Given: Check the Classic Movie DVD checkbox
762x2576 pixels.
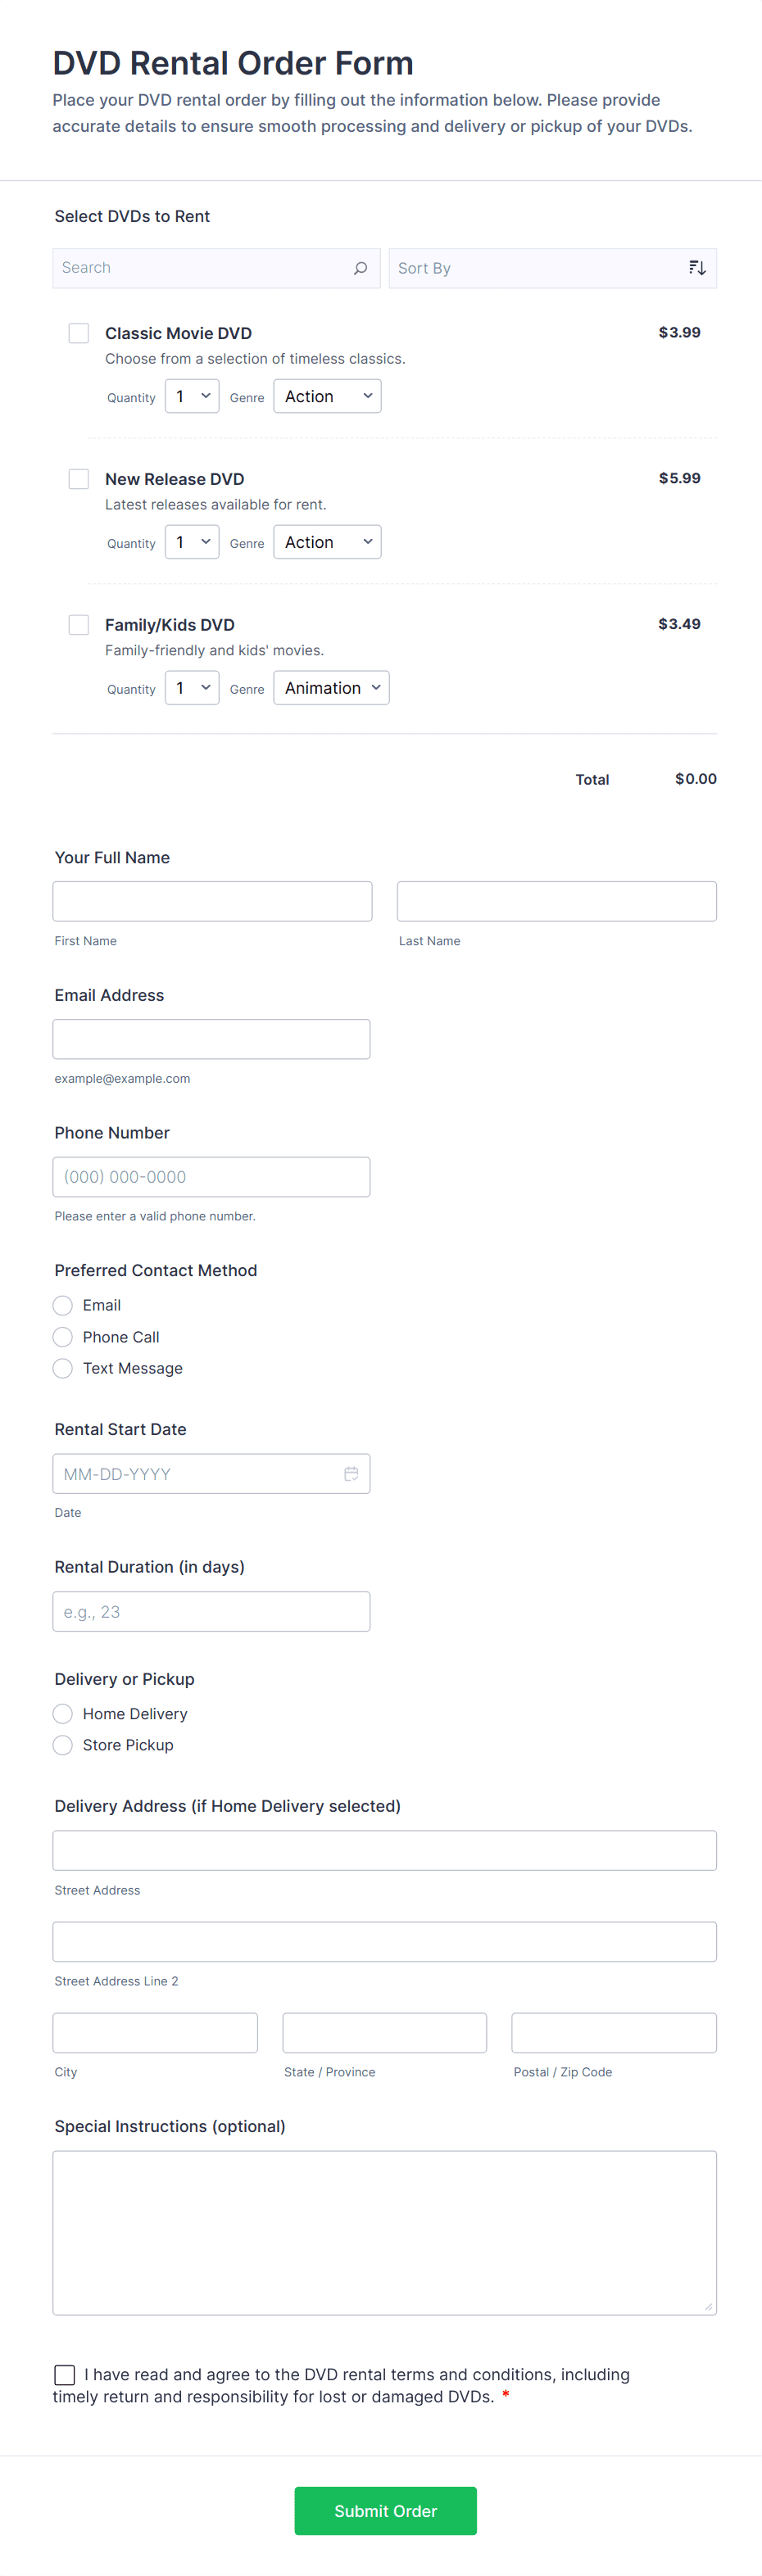Looking at the screenshot, I should 79,333.
